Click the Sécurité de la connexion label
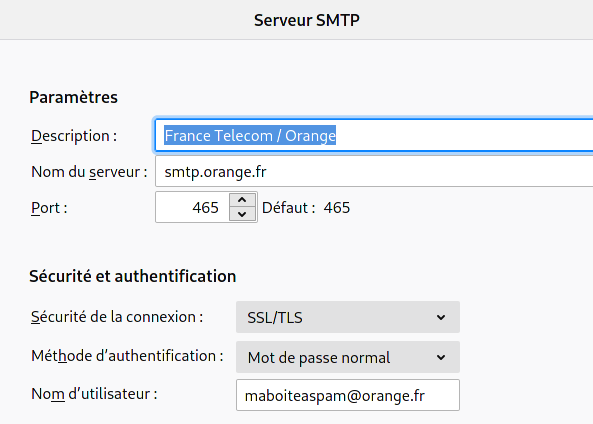593x424 pixels. 117,317
